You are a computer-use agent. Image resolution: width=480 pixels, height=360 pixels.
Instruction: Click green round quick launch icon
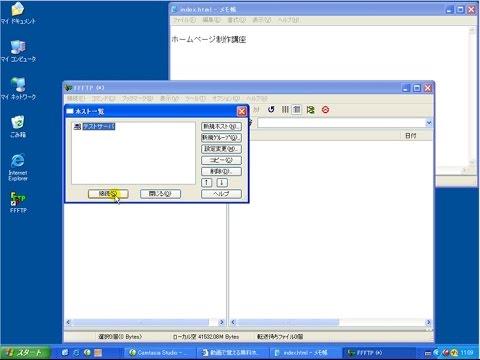(x=87, y=352)
